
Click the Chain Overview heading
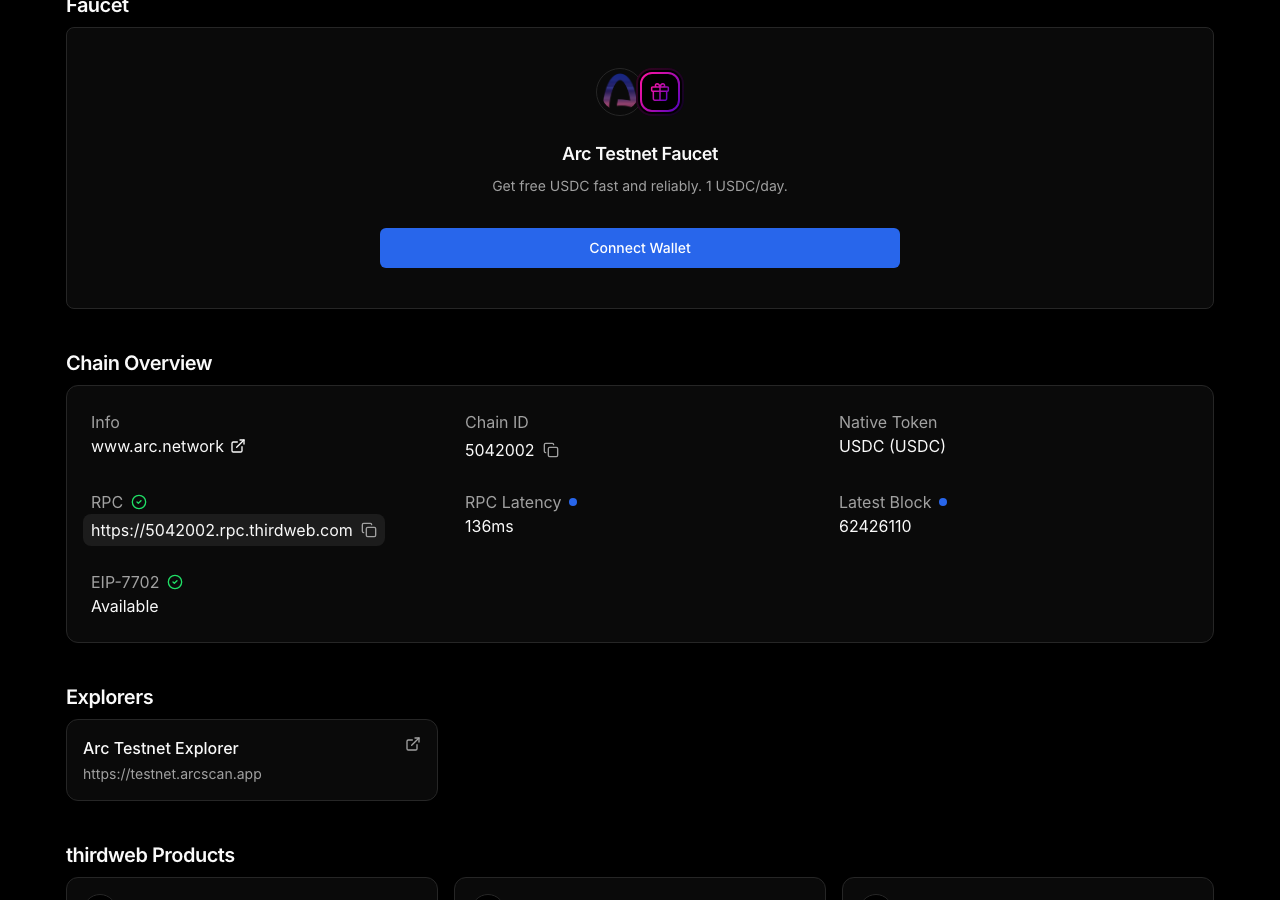139,363
